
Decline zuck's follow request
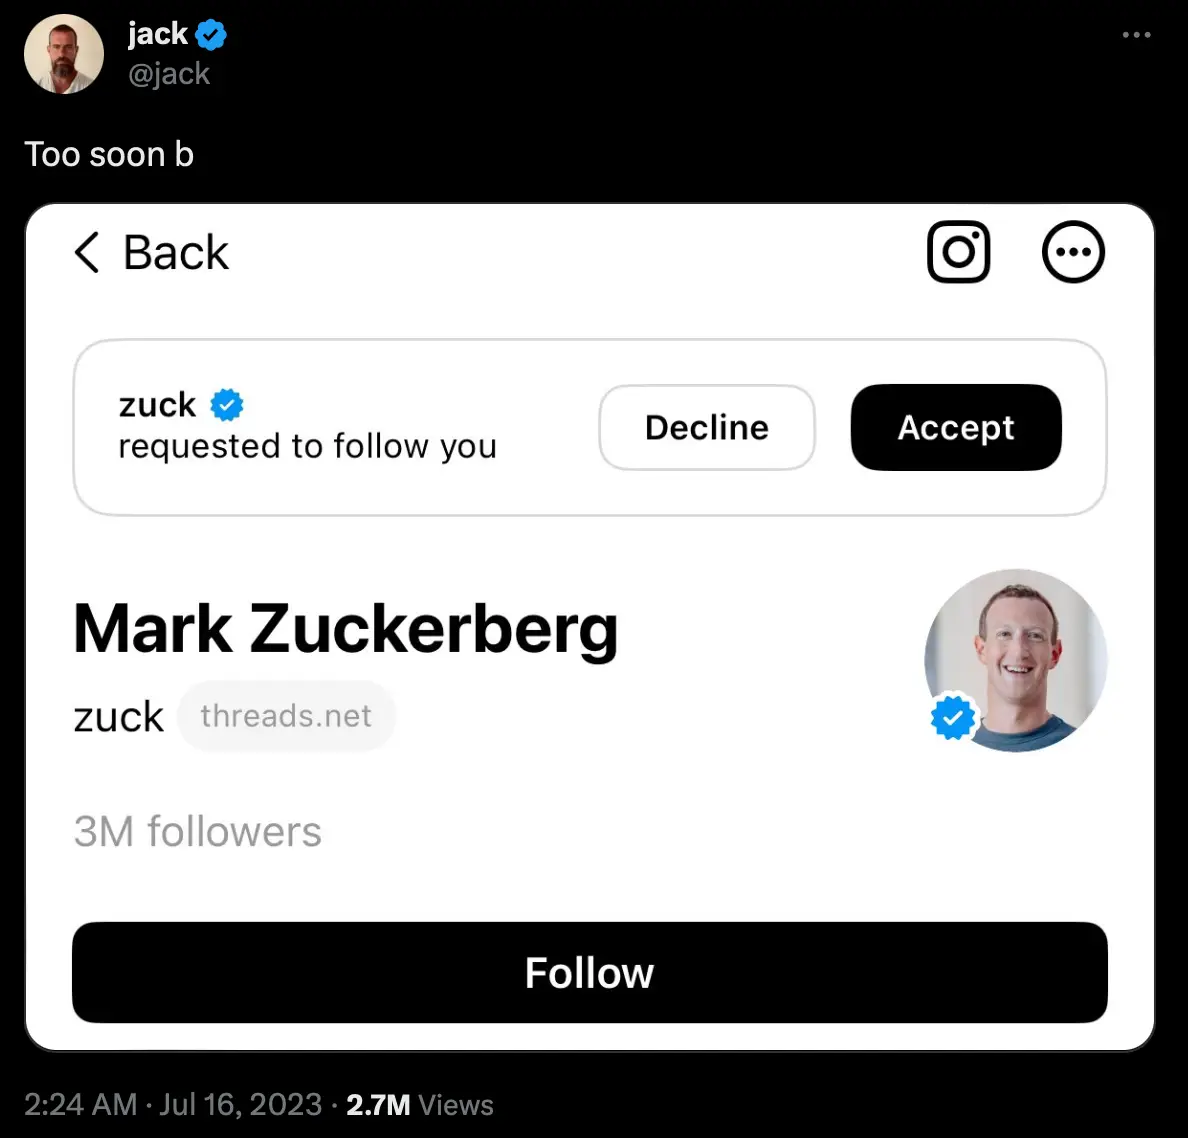(x=706, y=427)
